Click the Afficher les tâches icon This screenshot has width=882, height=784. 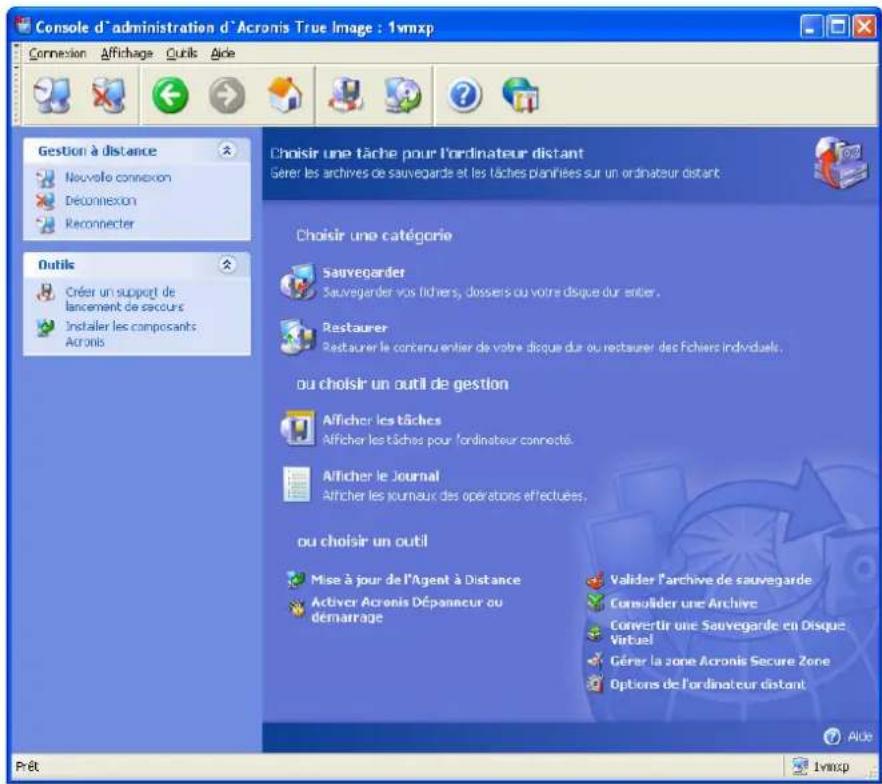pyautogui.click(x=298, y=429)
